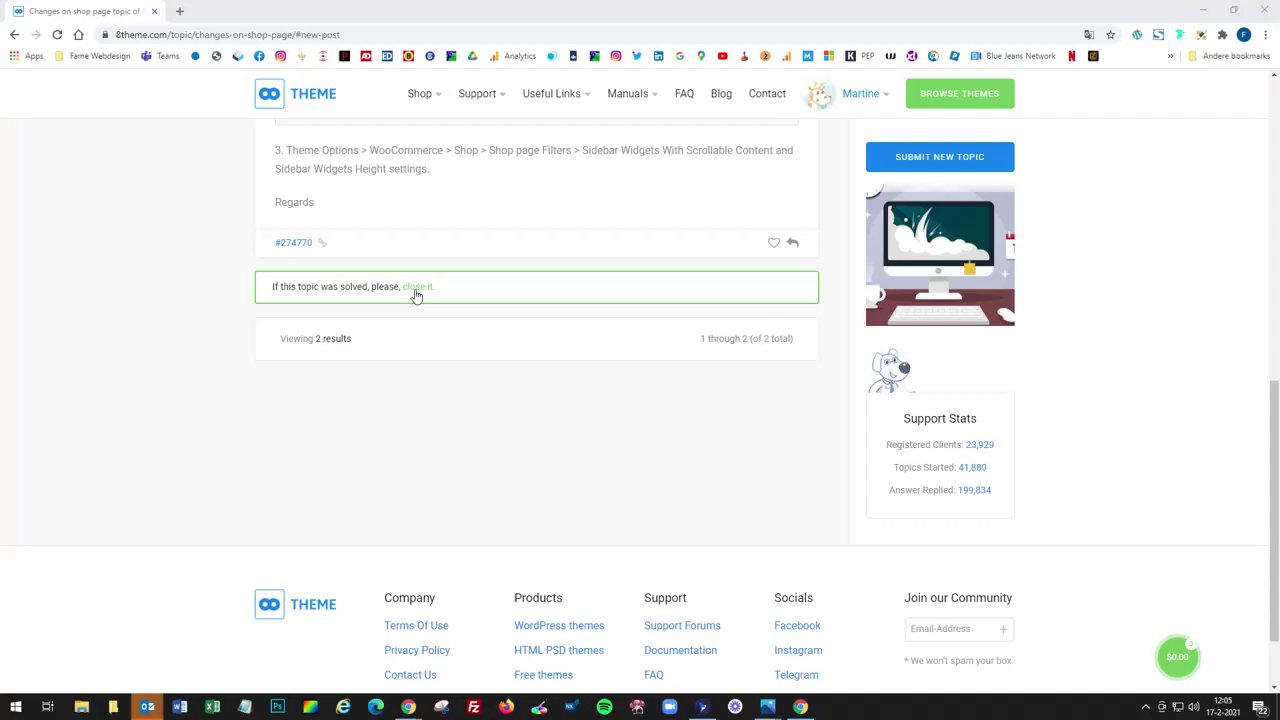Click the footer 8Theme logo
Viewport: 1280px width, 720px height.
[x=295, y=604]
